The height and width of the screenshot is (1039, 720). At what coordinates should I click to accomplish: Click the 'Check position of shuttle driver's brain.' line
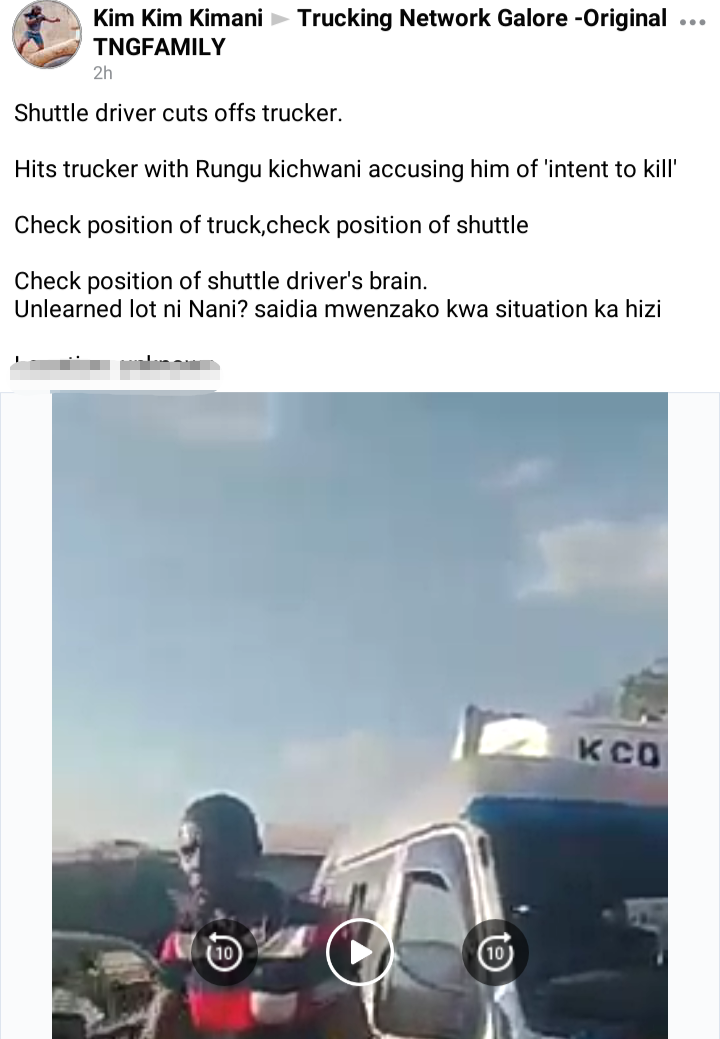point(221,281)
